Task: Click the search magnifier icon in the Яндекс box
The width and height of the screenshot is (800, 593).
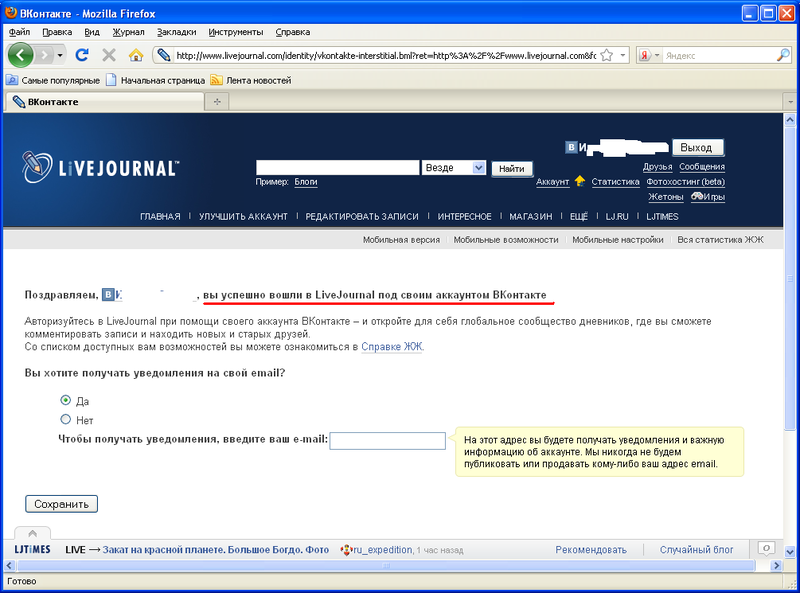Action: (783, 55)
